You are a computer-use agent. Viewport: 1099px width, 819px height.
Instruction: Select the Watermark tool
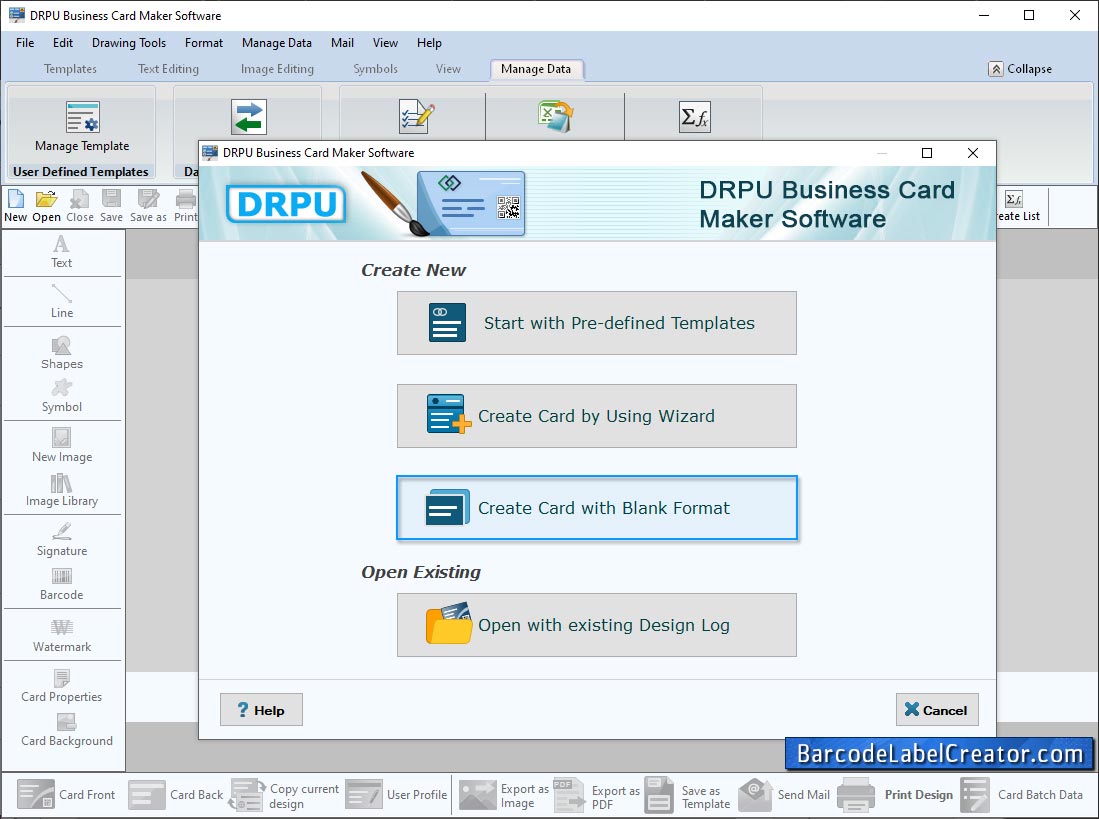(x=62, y=636)
